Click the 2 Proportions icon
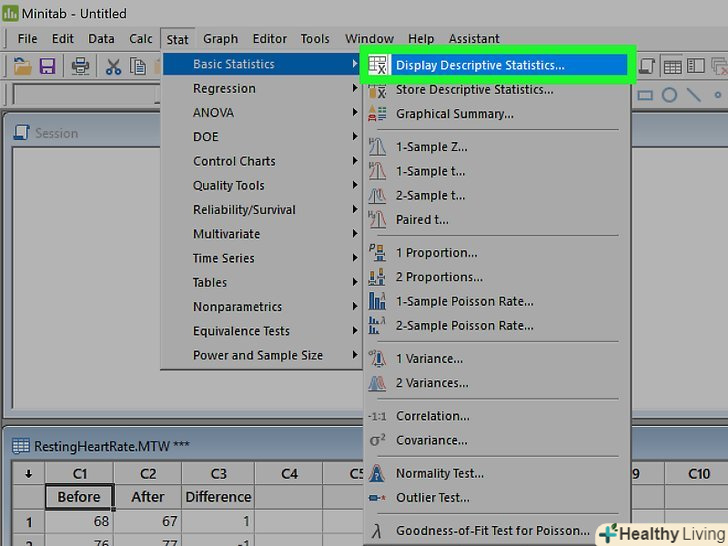The height and width of the screenshot is (546, 728). coord(377,277)
